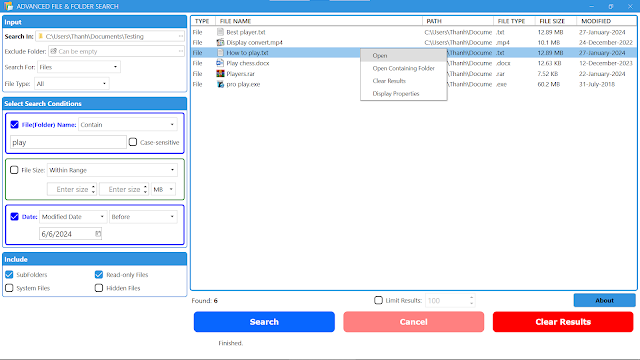
Task: Click the folder icon in Search In field
Action: (x=40, y=36)
